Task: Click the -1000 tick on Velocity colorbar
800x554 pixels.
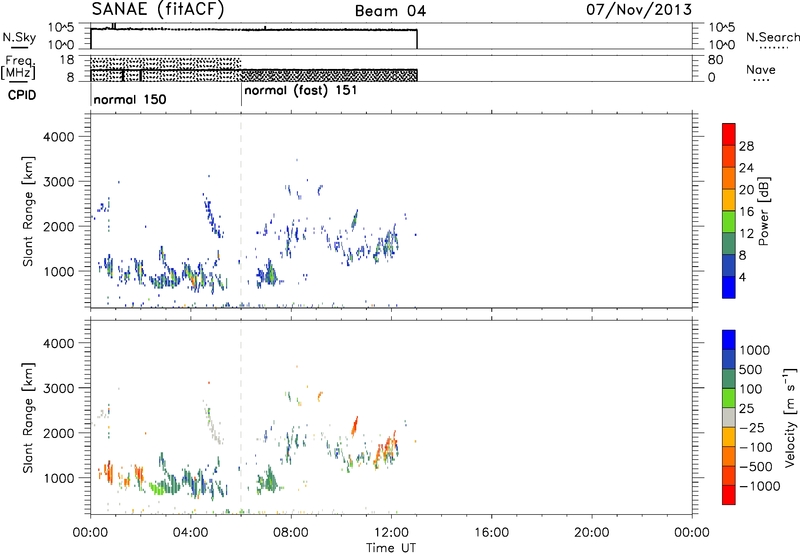Action: pyautogui.click(x=759, y=486)
